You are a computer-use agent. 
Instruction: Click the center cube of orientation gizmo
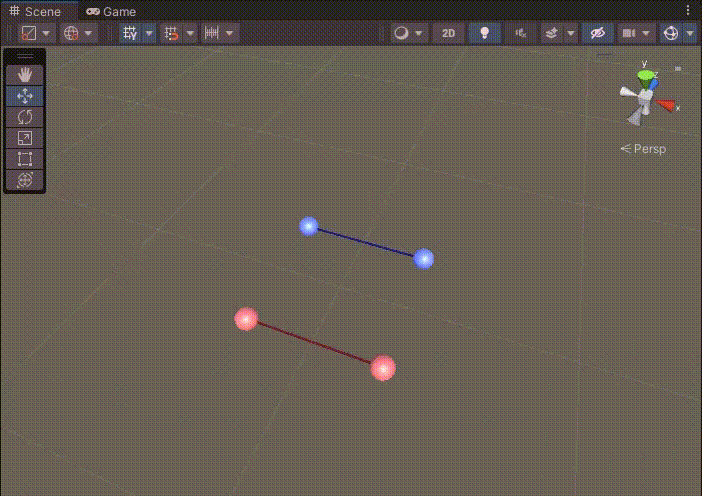click(x=645, y=98)
